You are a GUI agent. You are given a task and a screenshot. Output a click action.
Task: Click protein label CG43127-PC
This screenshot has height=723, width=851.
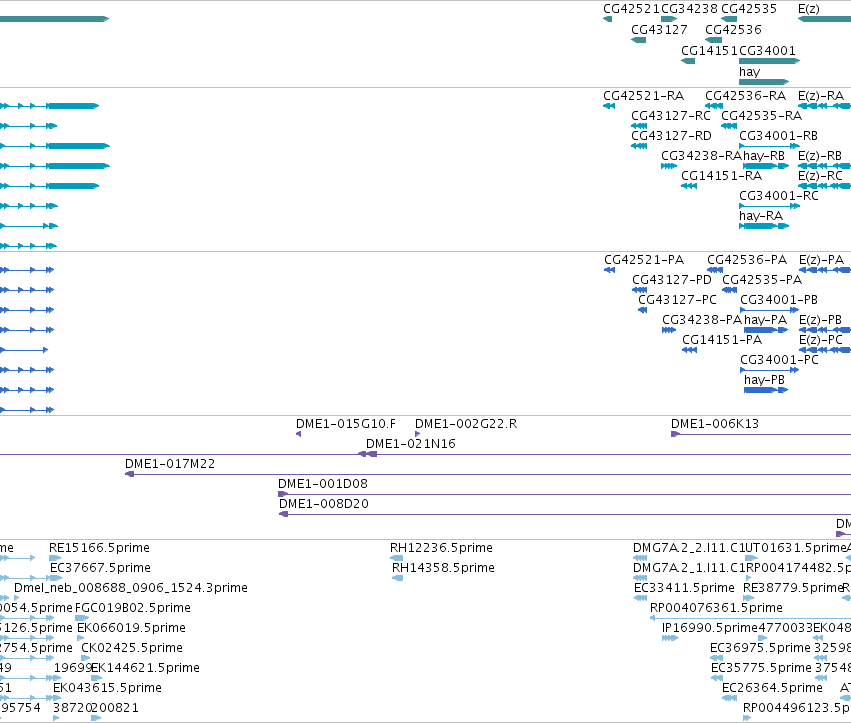coord(677,300)
